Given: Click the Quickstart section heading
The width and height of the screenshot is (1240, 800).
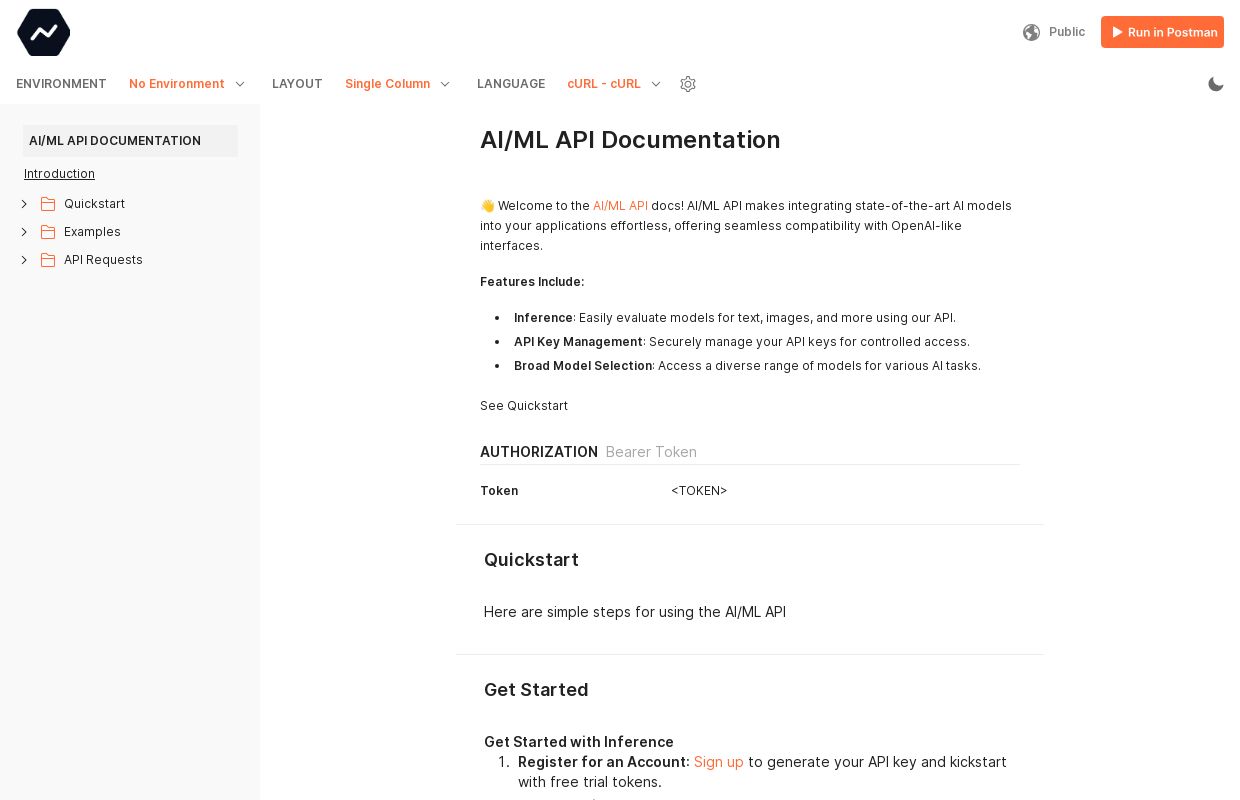Looking at the screenshot, I should pos(531,560).
